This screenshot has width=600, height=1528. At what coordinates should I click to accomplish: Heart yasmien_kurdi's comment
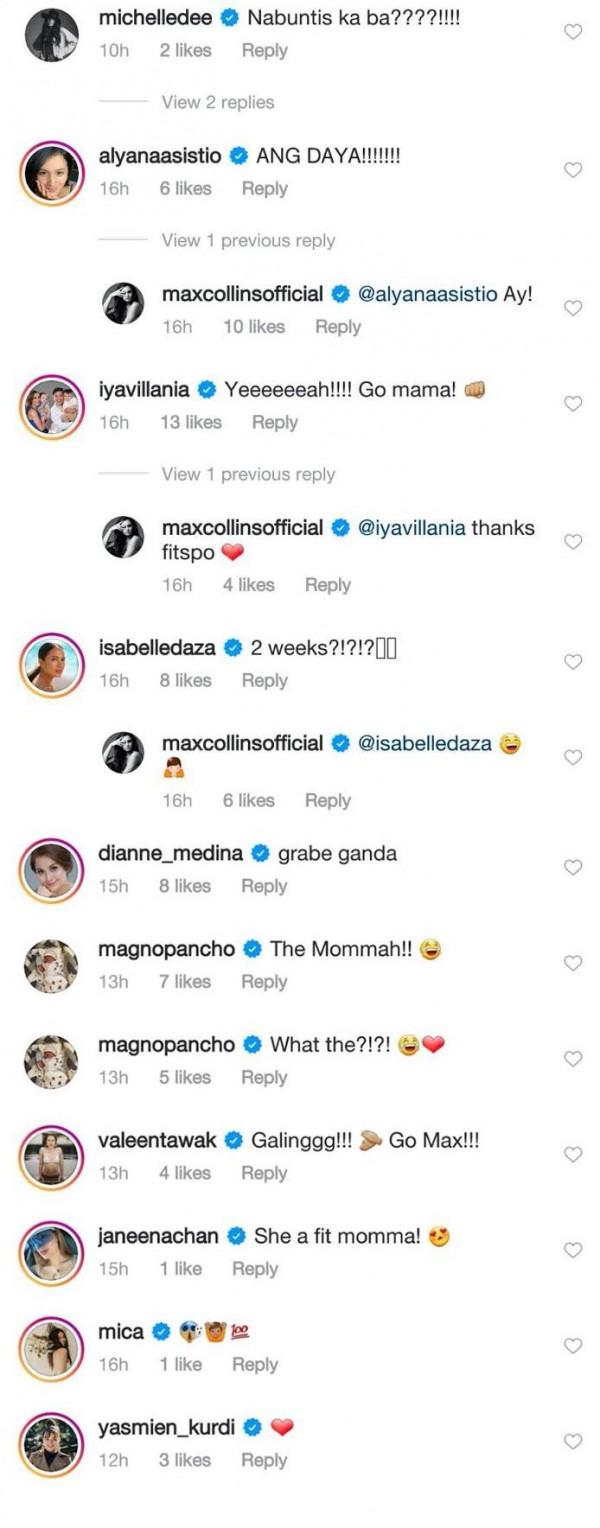(x=573, y=1441)
